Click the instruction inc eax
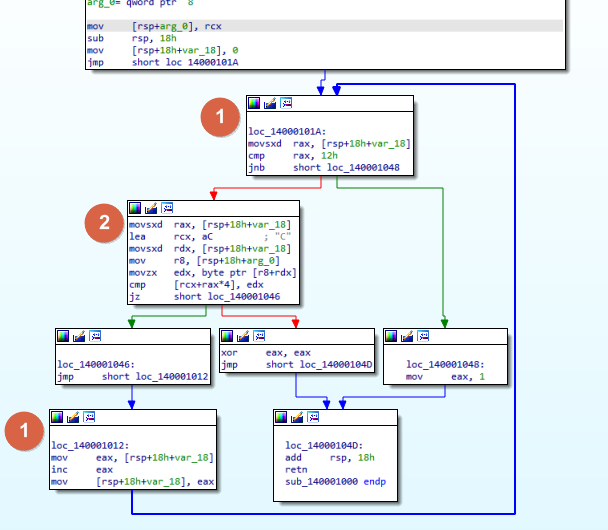Screen dimensions: 608x530 point(82,470)
